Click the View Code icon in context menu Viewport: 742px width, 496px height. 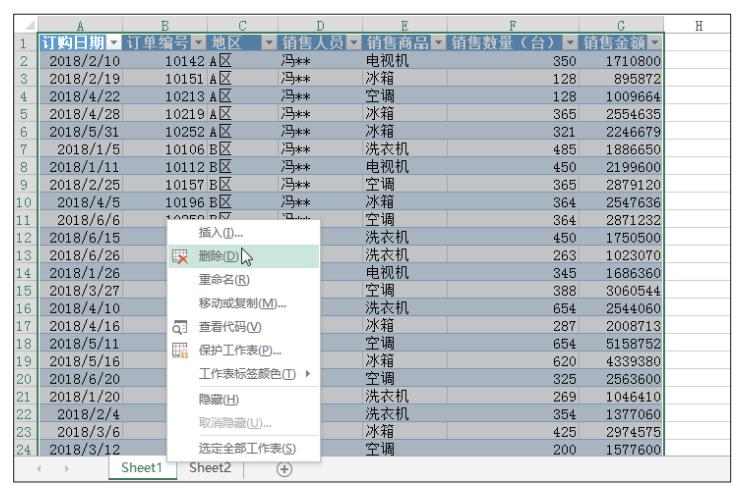click(180, 327)
